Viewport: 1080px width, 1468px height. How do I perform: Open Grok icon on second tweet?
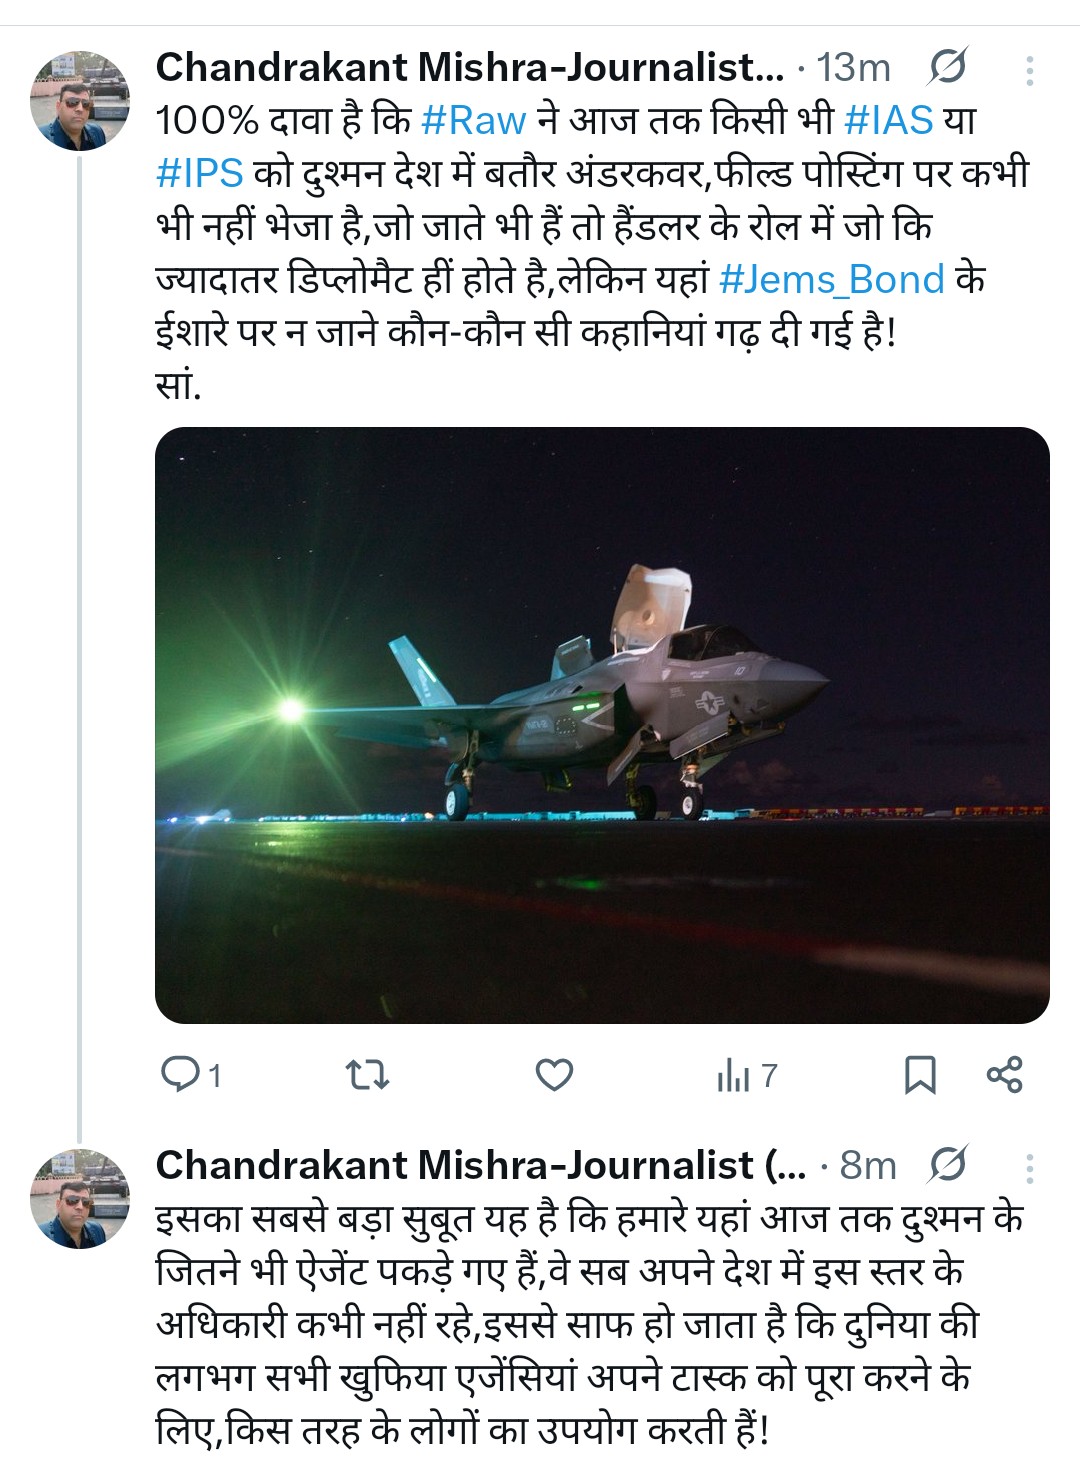tap(946, 1165)
